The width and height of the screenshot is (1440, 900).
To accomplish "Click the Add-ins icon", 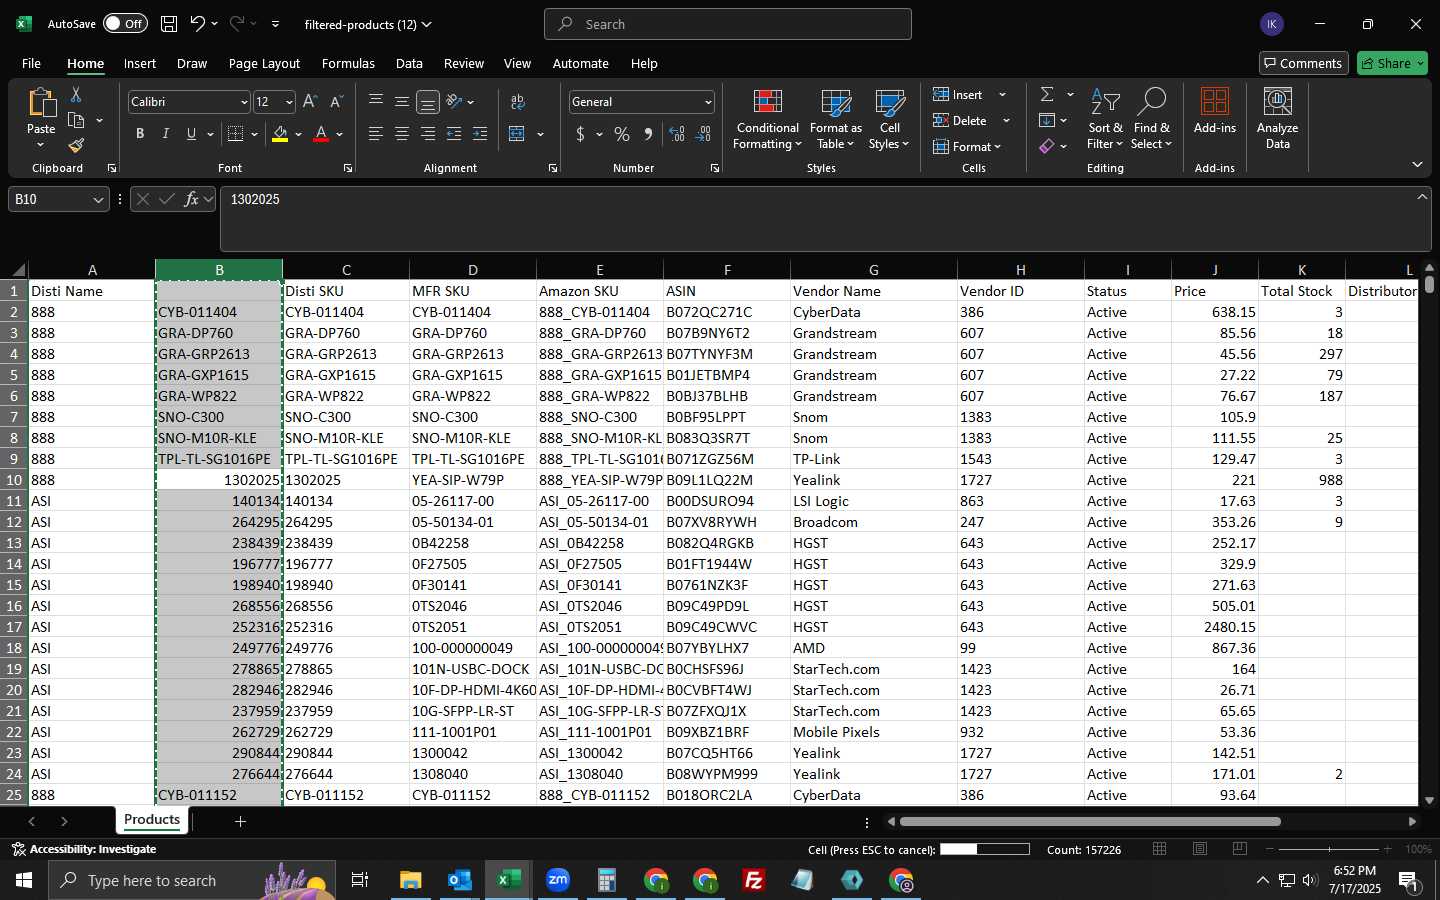I will (x=1215, y=110).
